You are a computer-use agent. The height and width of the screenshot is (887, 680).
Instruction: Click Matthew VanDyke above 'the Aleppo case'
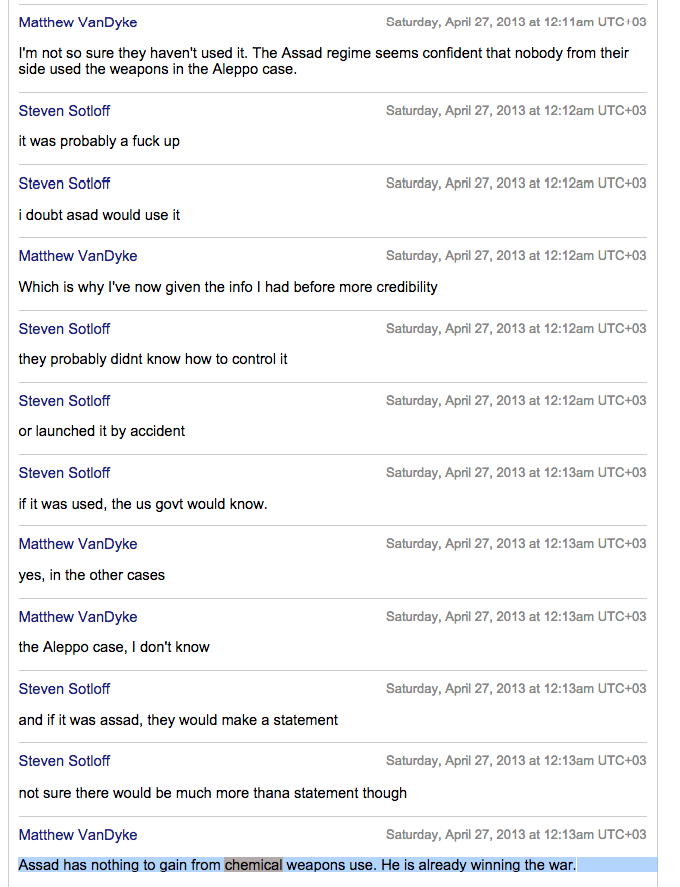click(x=78, y=617)
